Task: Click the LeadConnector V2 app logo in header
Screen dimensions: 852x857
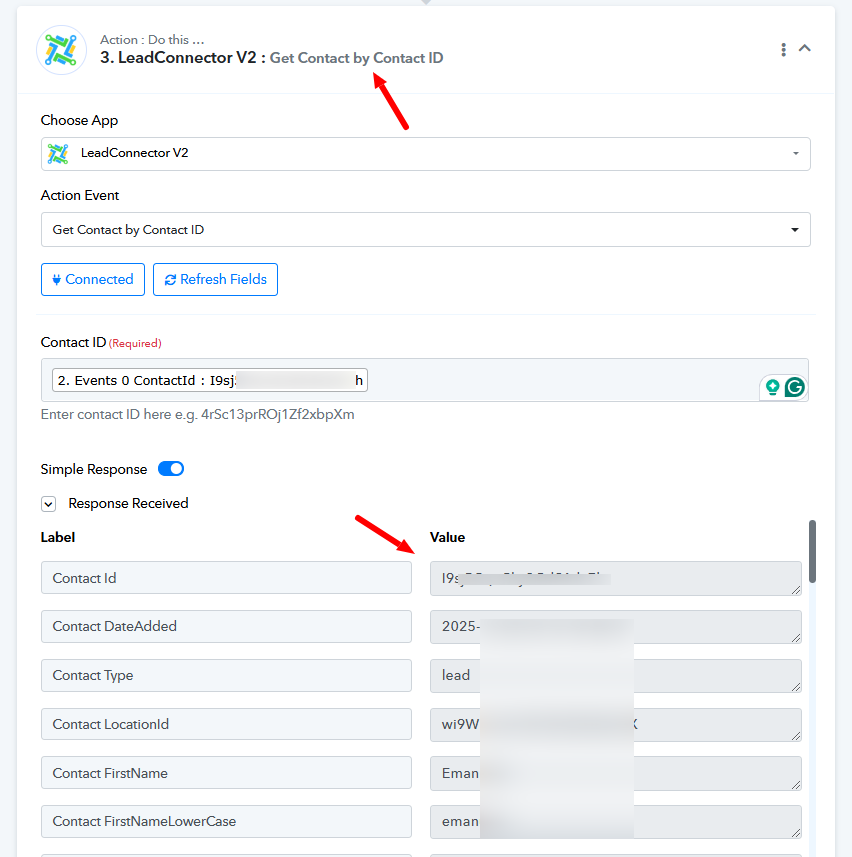Action: tap(61, 50)
